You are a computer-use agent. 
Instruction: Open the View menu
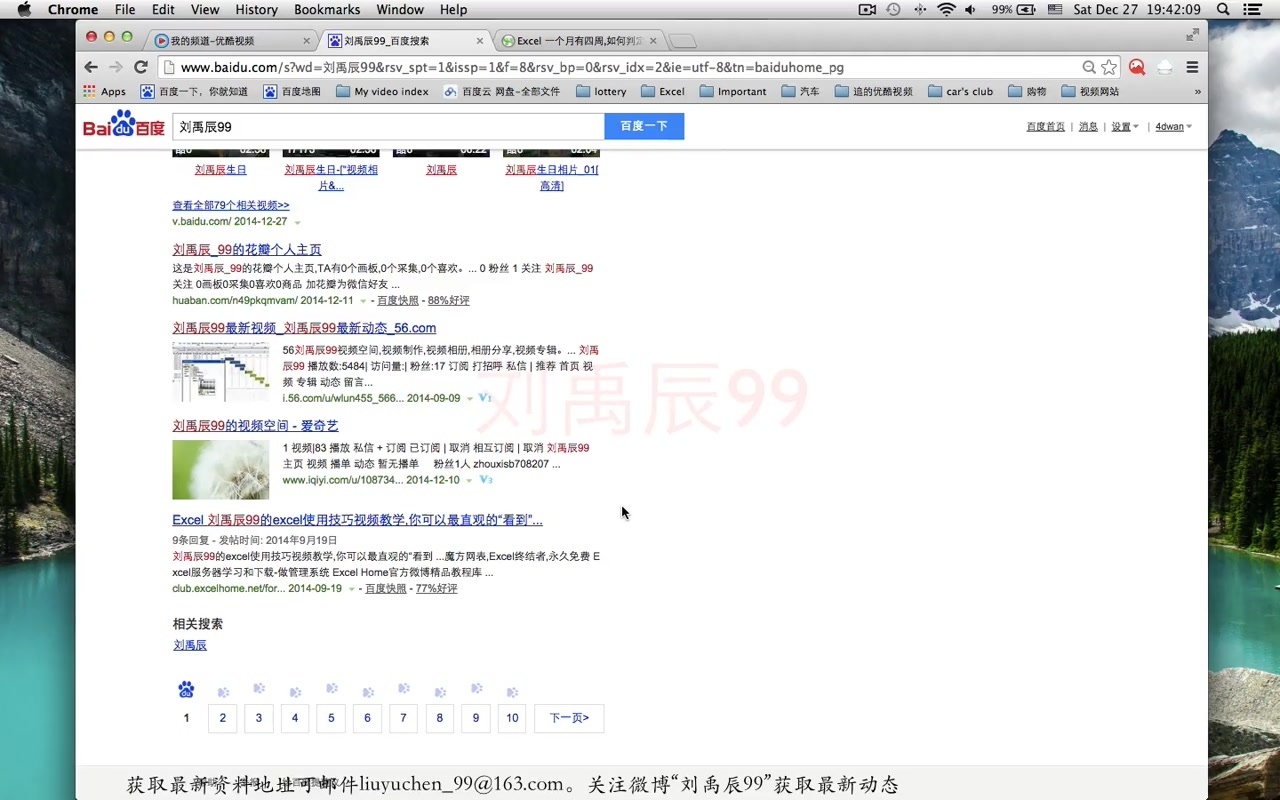(x=205, y=9)
